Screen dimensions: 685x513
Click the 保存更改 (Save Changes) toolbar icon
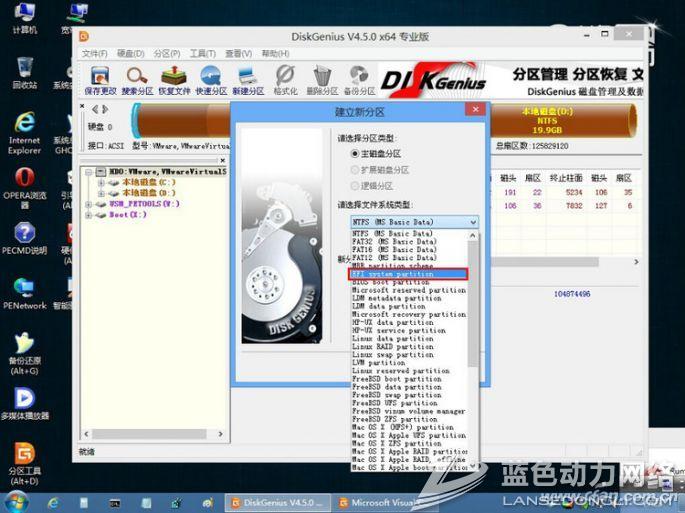(100, 77)
